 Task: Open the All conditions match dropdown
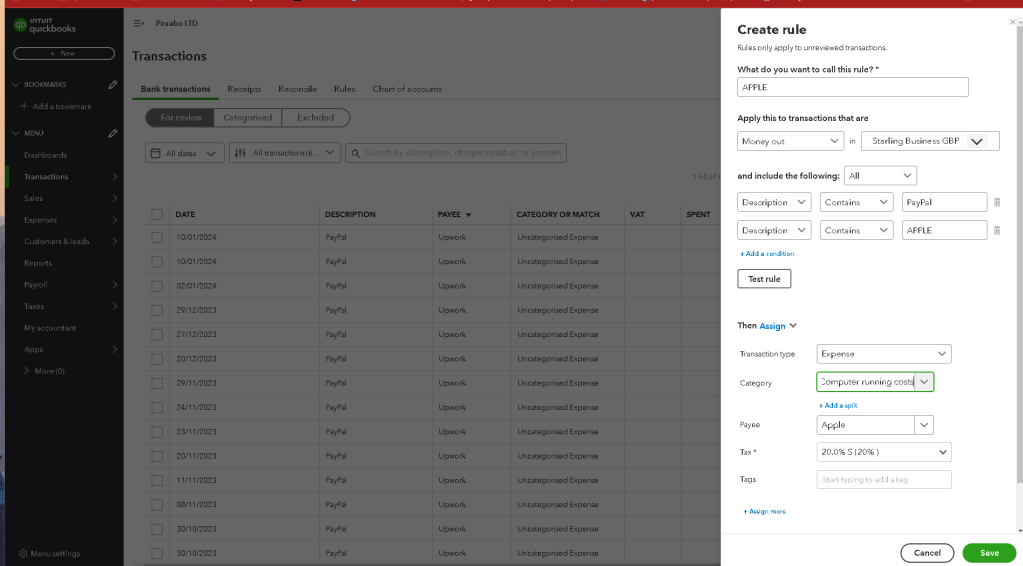pos(880,175)
